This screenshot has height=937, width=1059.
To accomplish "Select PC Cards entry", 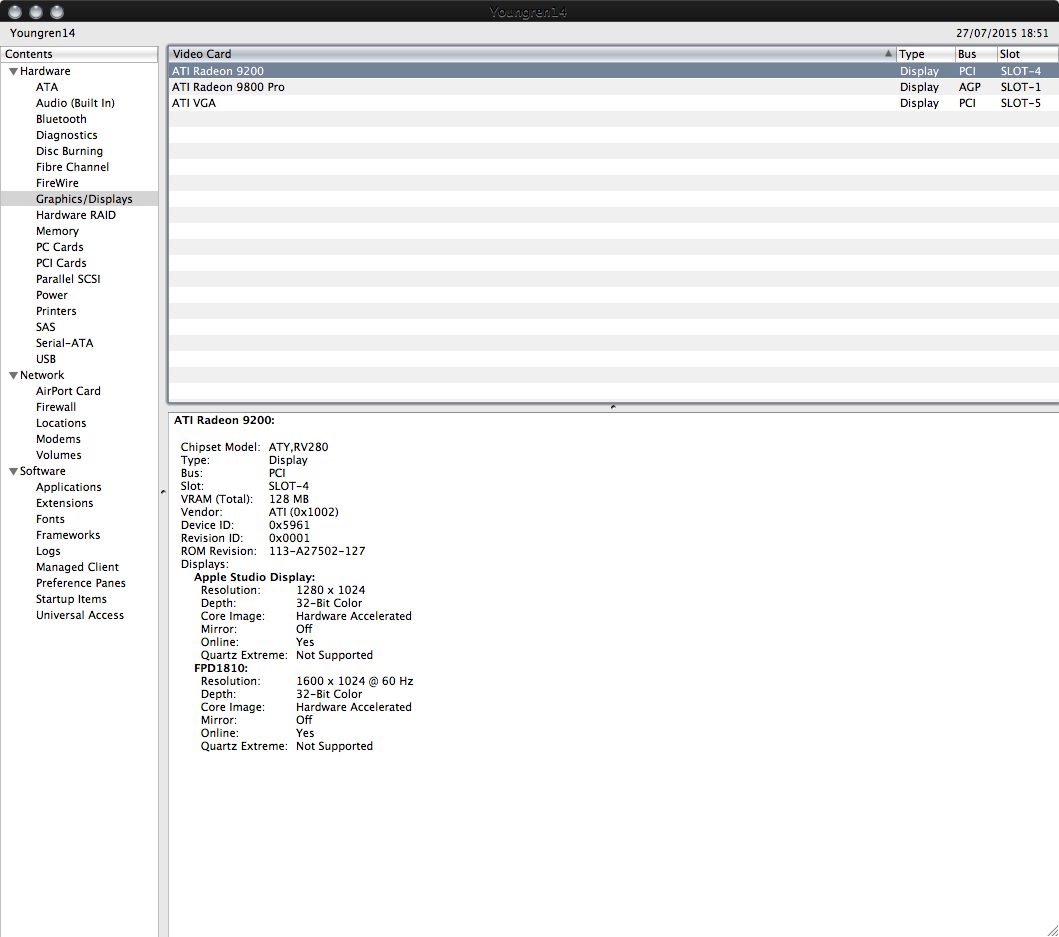I will click(x=59, y=247).
